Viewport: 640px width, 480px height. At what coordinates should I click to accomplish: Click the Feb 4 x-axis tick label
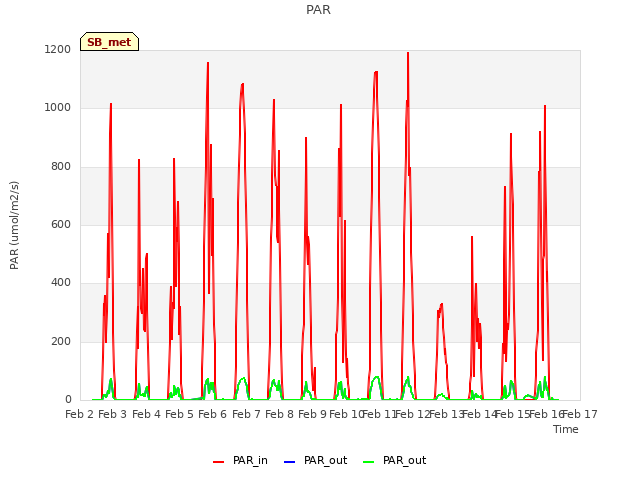pos(147,414)
